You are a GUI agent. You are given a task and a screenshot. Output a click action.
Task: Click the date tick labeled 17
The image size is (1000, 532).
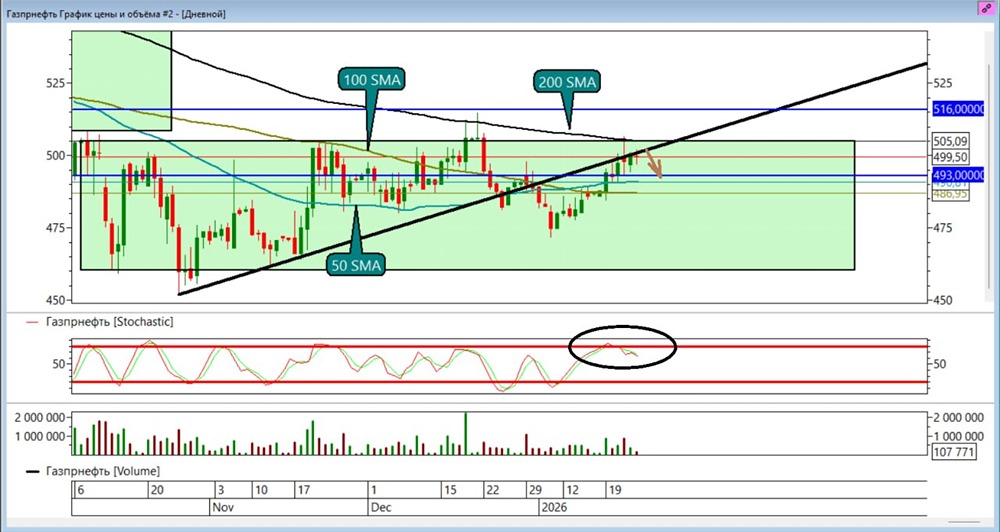point(303,491)
